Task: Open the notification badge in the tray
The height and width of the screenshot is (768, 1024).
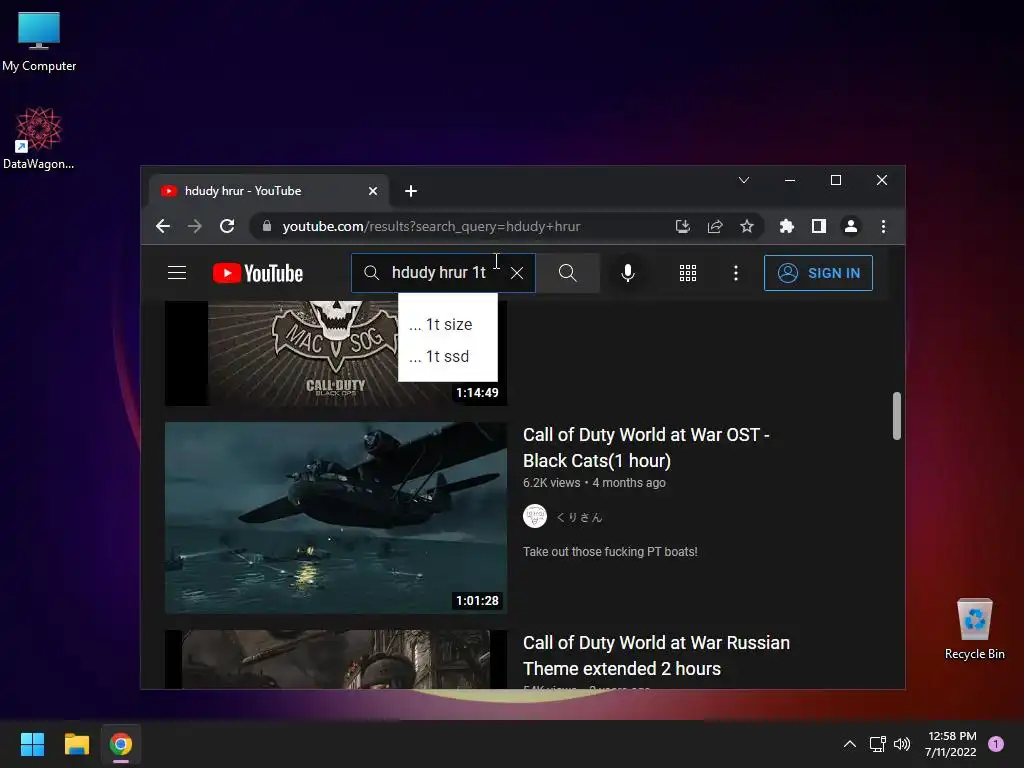Action: tap(996, 744)
